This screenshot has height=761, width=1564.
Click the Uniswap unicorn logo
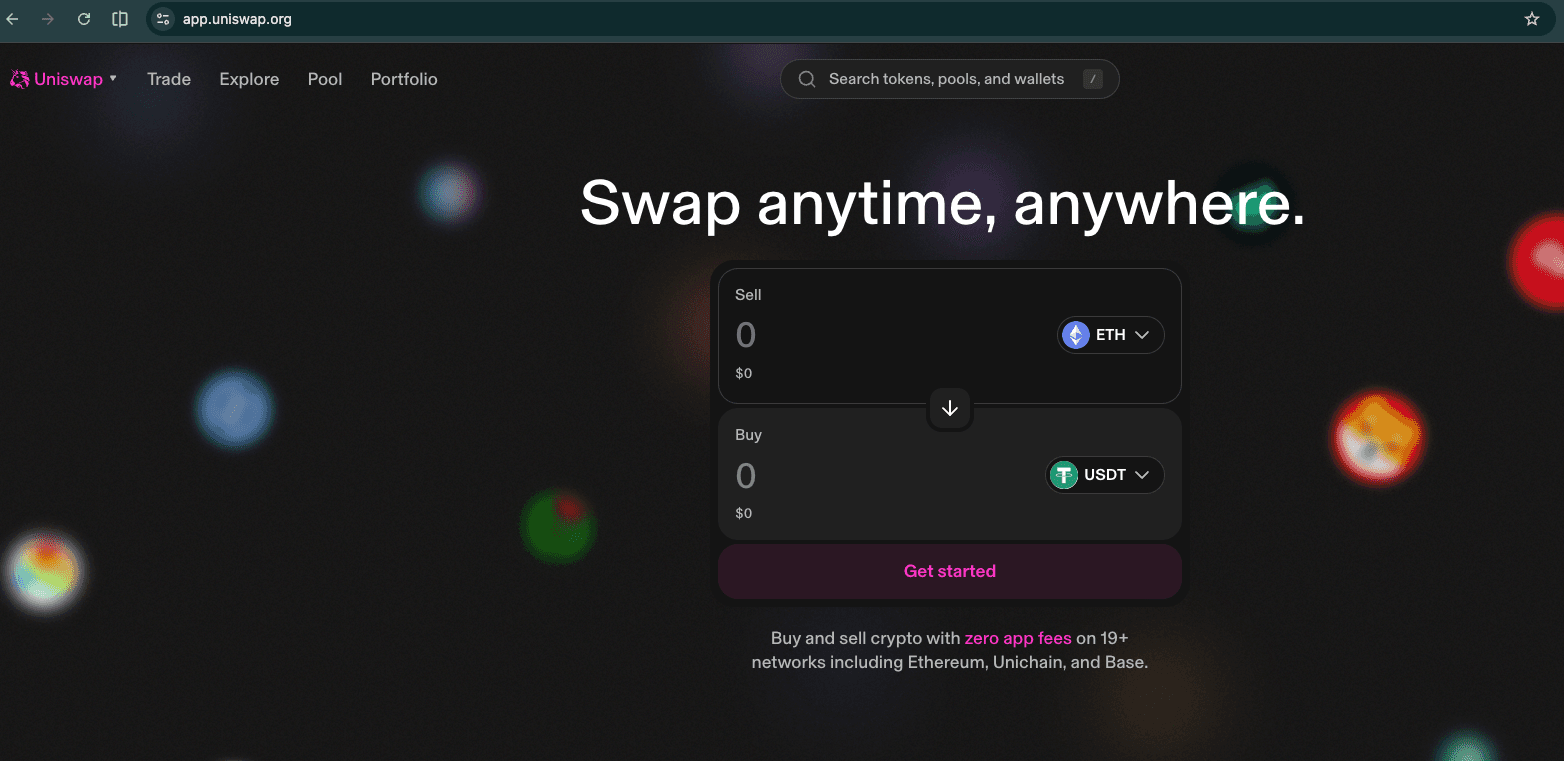(x=19, y=79)
